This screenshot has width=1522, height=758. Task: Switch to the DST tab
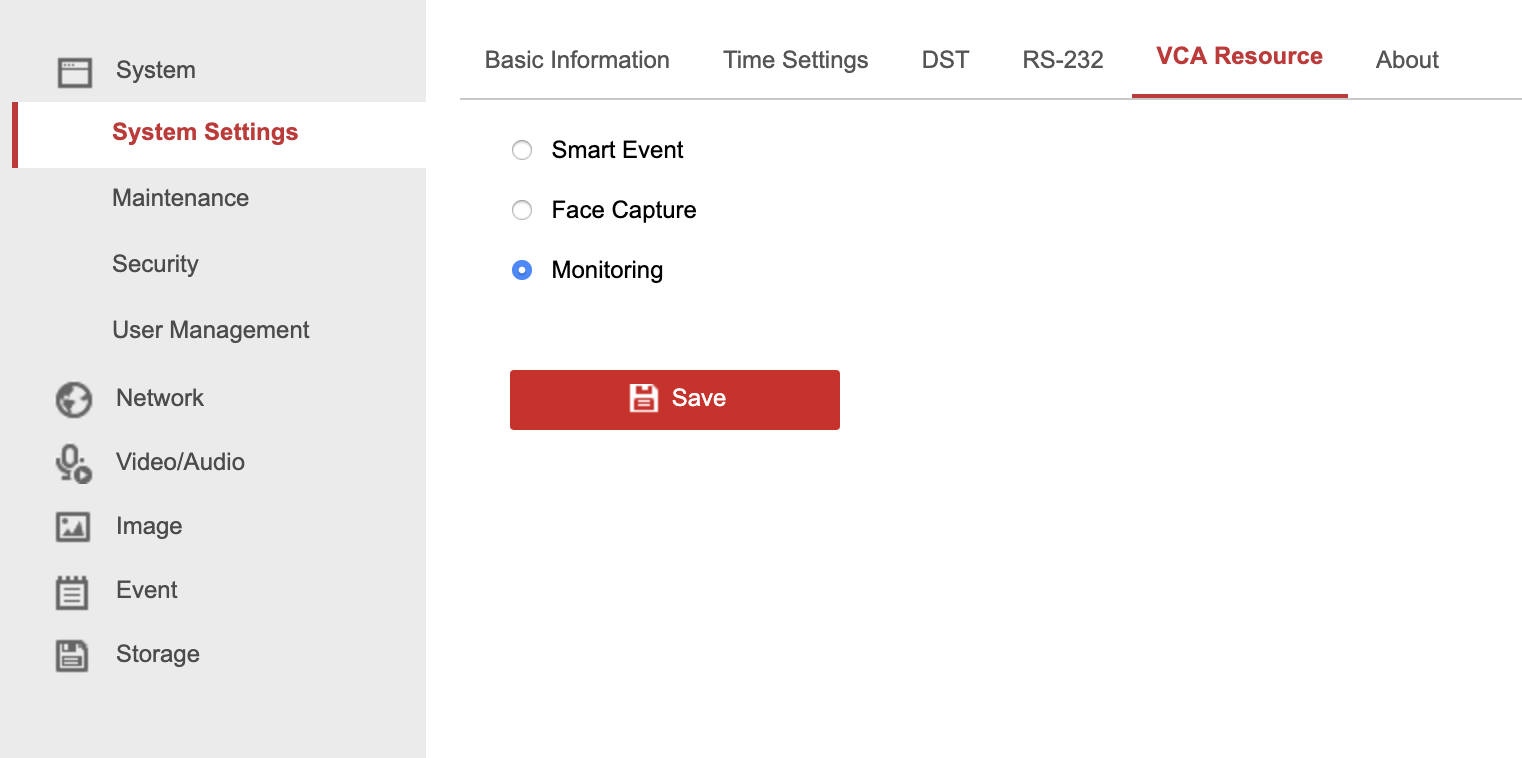pyautogui.click(x=945, y=60)
